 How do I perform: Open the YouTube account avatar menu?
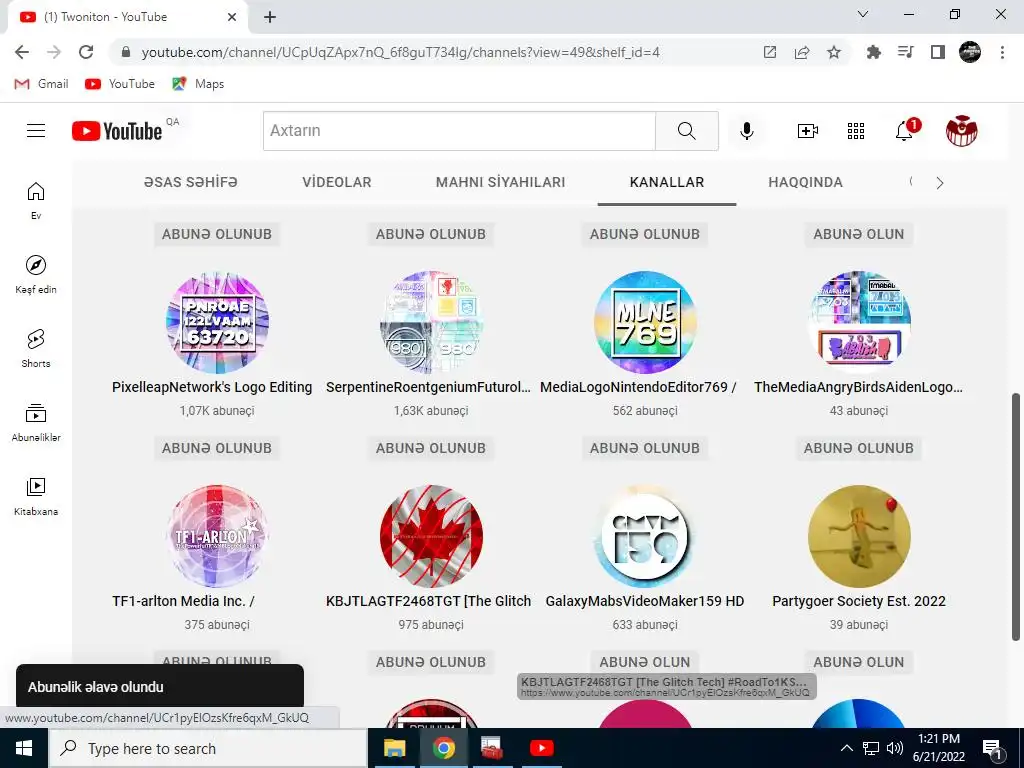961,131
